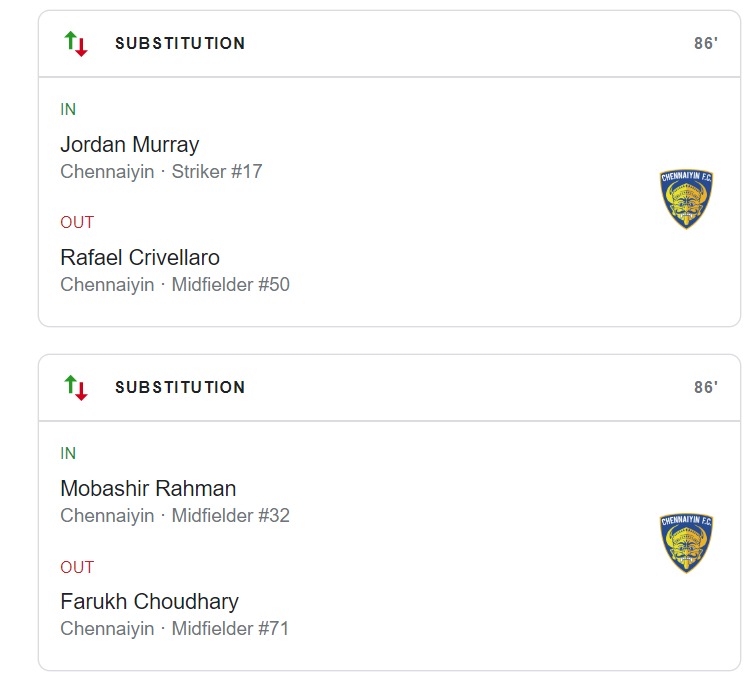The image size is (753, 681).
Task: Click substitution arrows icon in Mobashir Rahman card
Action: 76,388
